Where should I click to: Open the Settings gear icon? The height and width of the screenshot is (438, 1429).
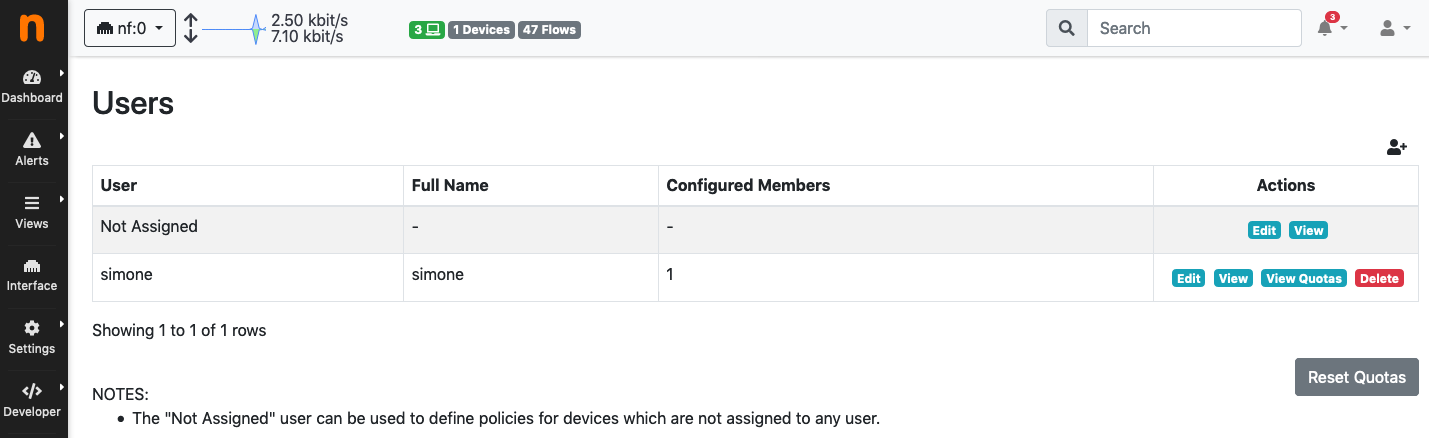32,328
